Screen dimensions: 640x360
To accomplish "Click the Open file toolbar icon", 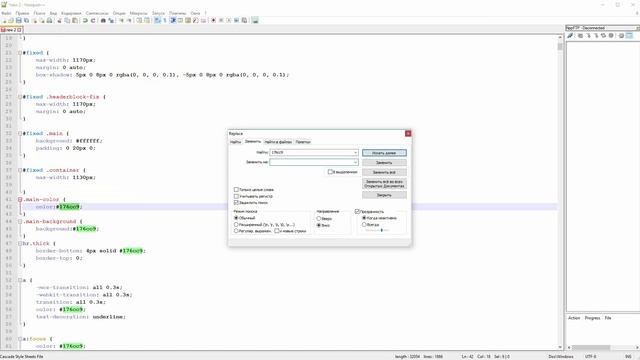I will coord(11,20).
